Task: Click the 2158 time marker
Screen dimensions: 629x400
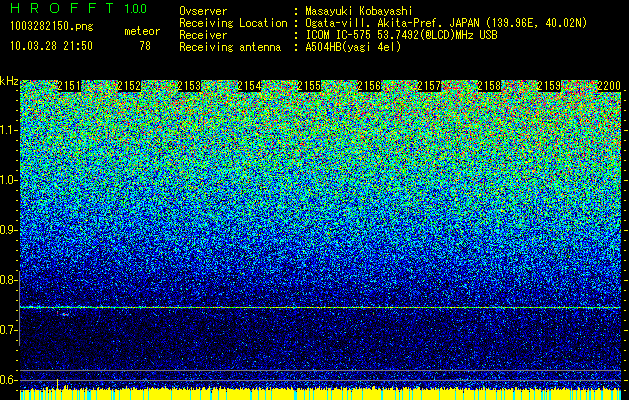Action: (x=489, y=86)
